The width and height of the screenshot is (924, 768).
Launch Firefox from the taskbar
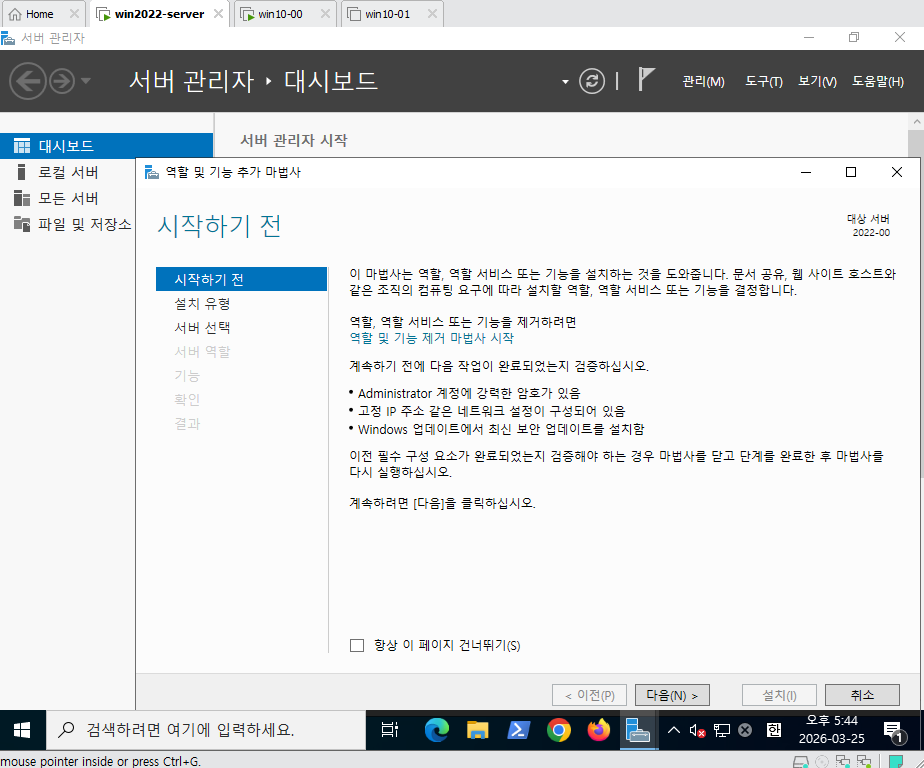tap(599, 730)
